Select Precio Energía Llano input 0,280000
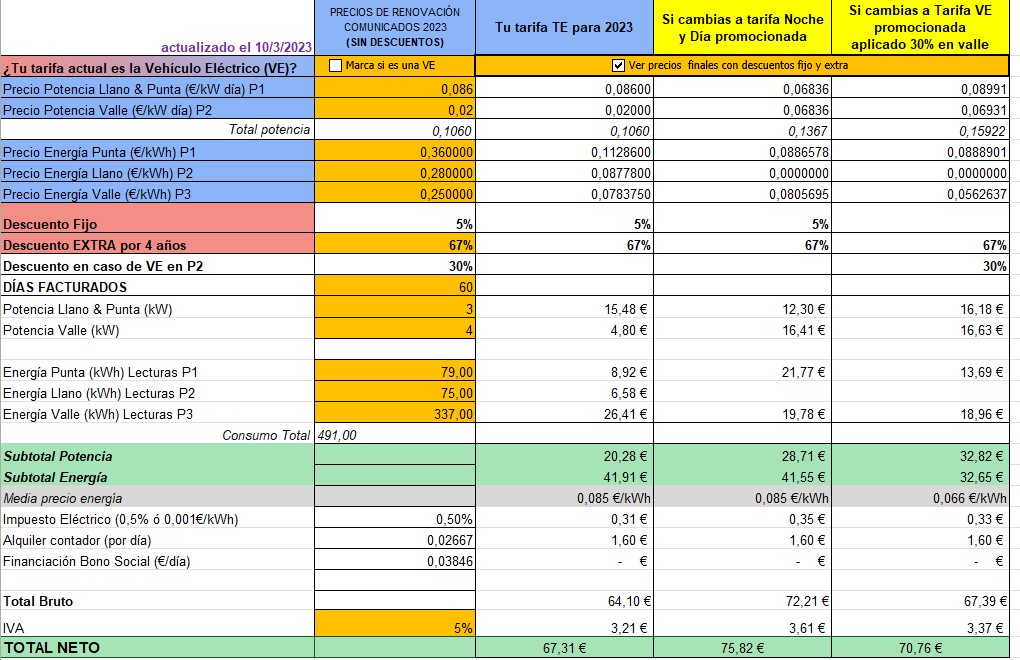The height and width of the screenshot is (660, 1020). click(x=395, y=172)
